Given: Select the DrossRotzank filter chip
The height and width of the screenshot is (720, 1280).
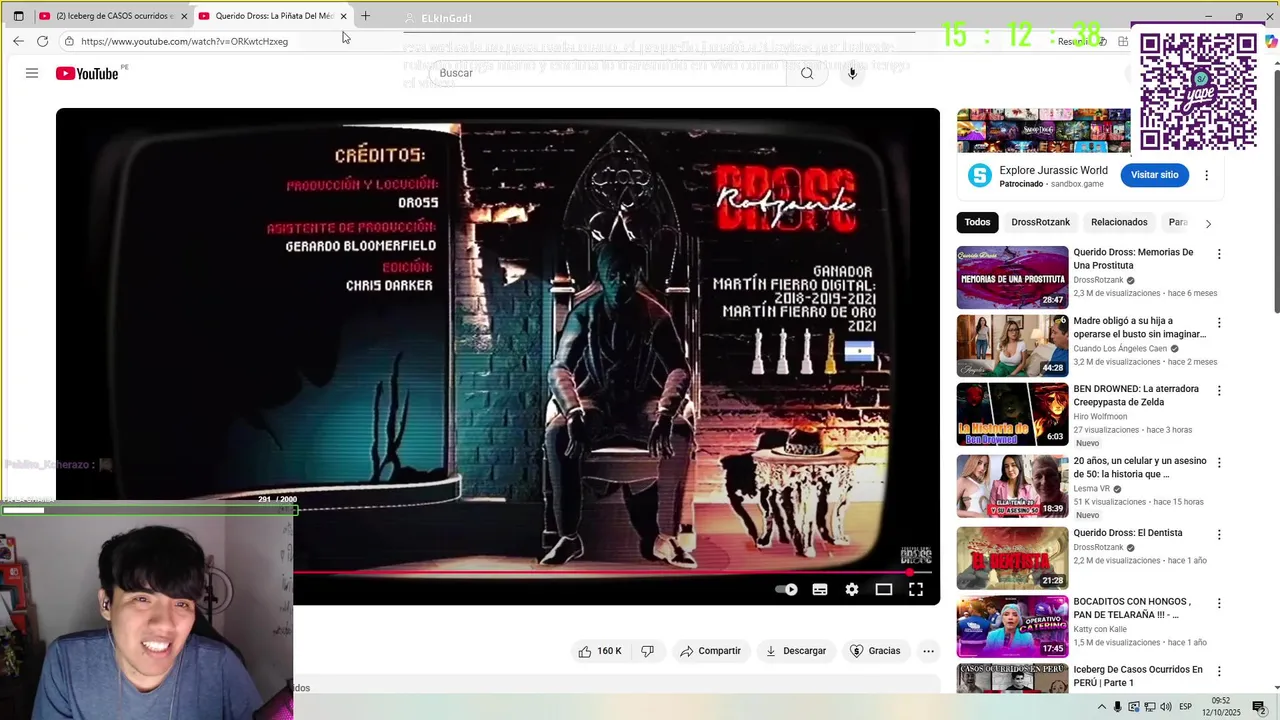Looking at the screenshot, I should [1040, 222].
